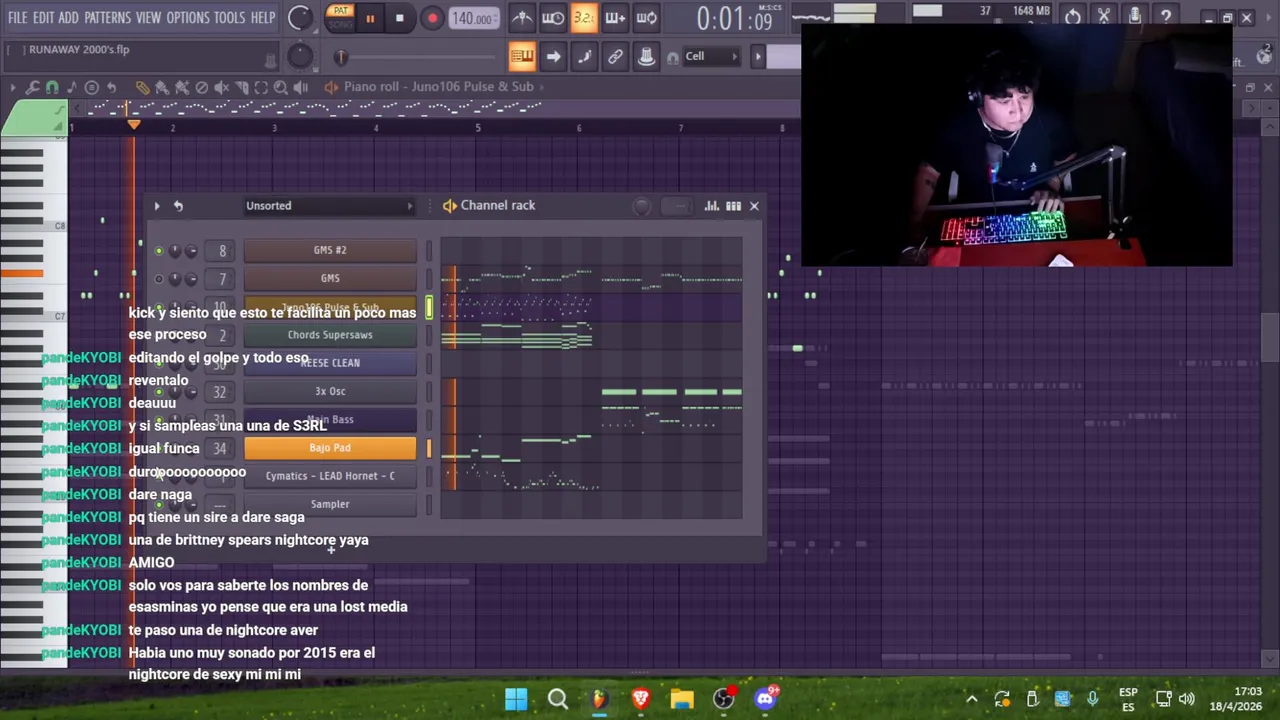Mute the 3x Osc channel
Image resolution: width=1280 pixels, height=720 pixels.
pos(158,392)
